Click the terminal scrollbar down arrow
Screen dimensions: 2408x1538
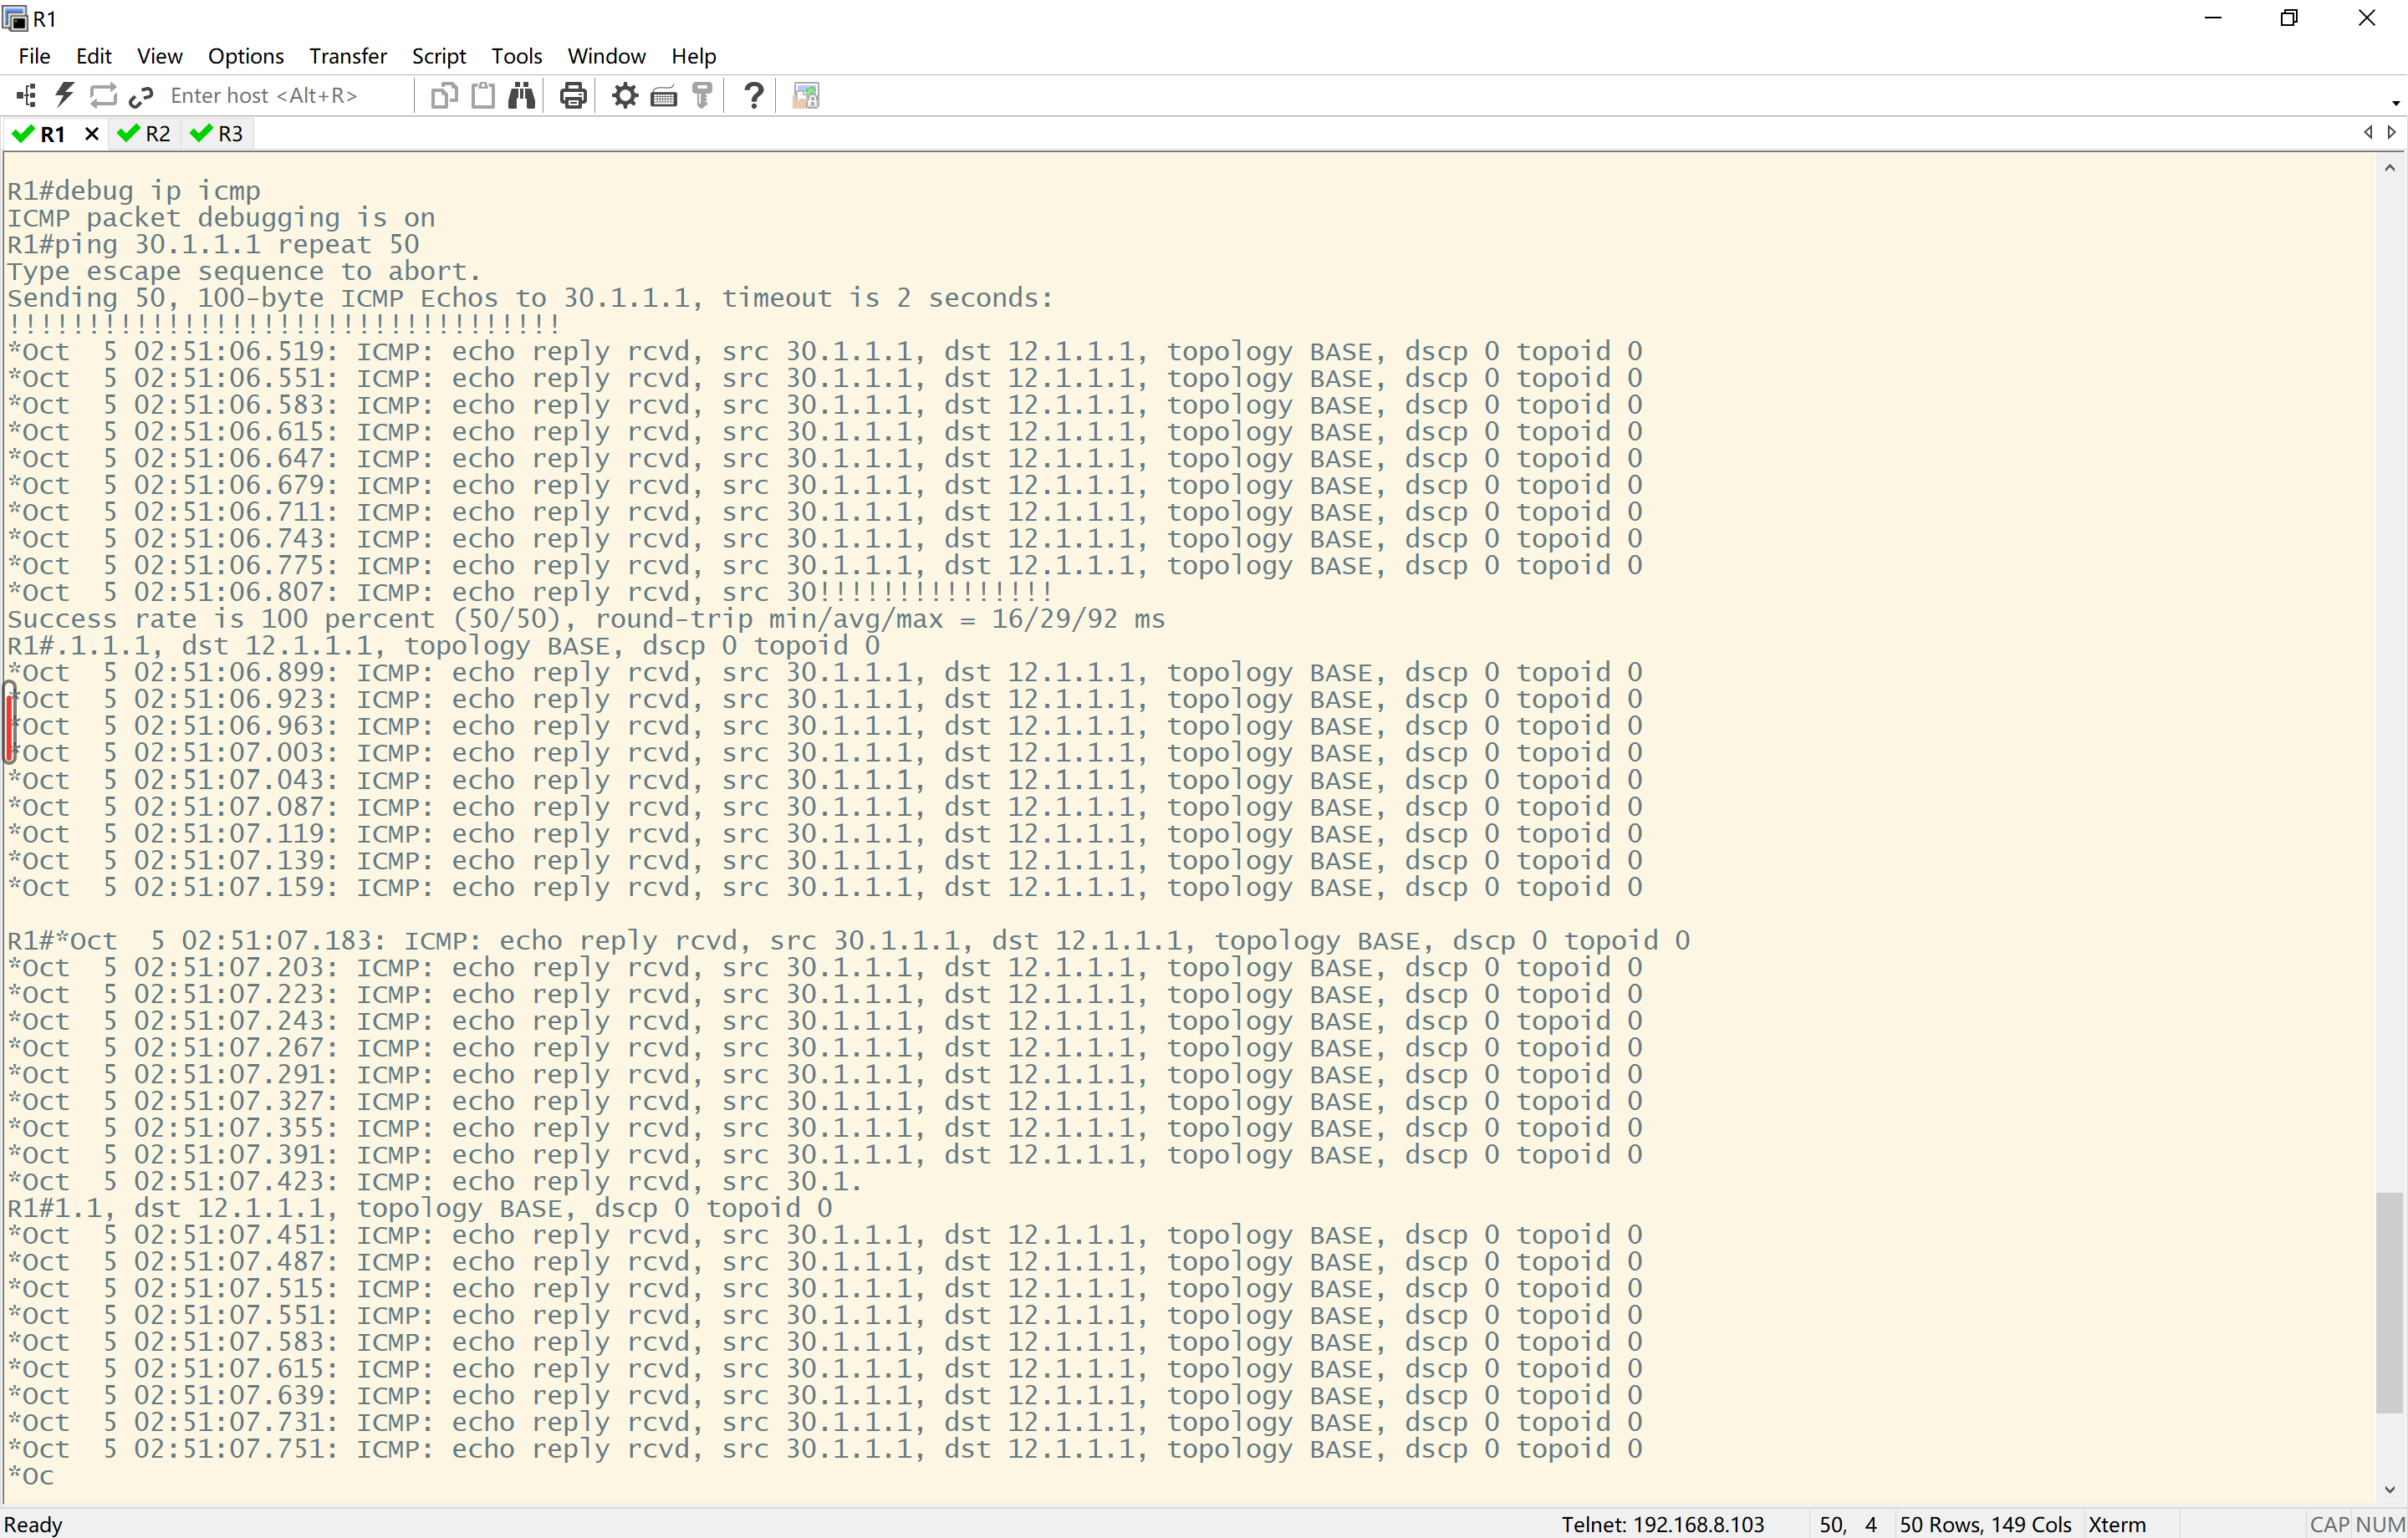click(2390, 1489)
